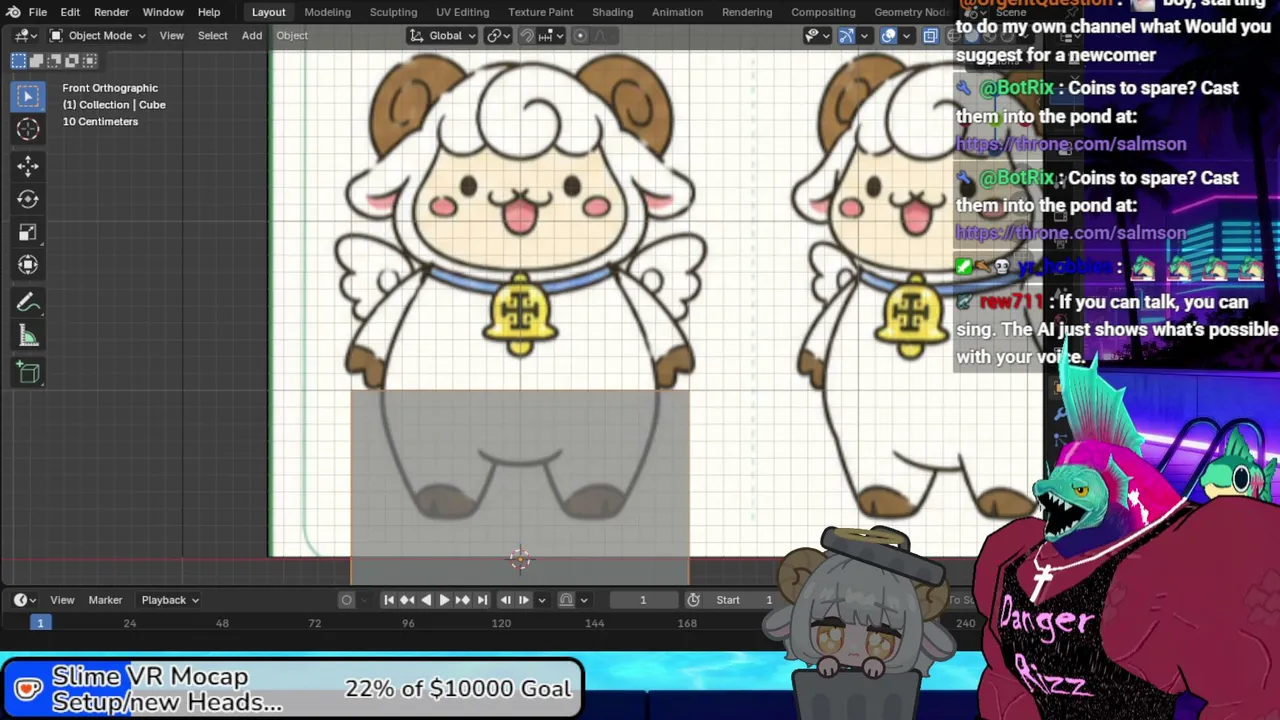
Task: Open the Object Mode dropdown
Action: coord(97,36)
